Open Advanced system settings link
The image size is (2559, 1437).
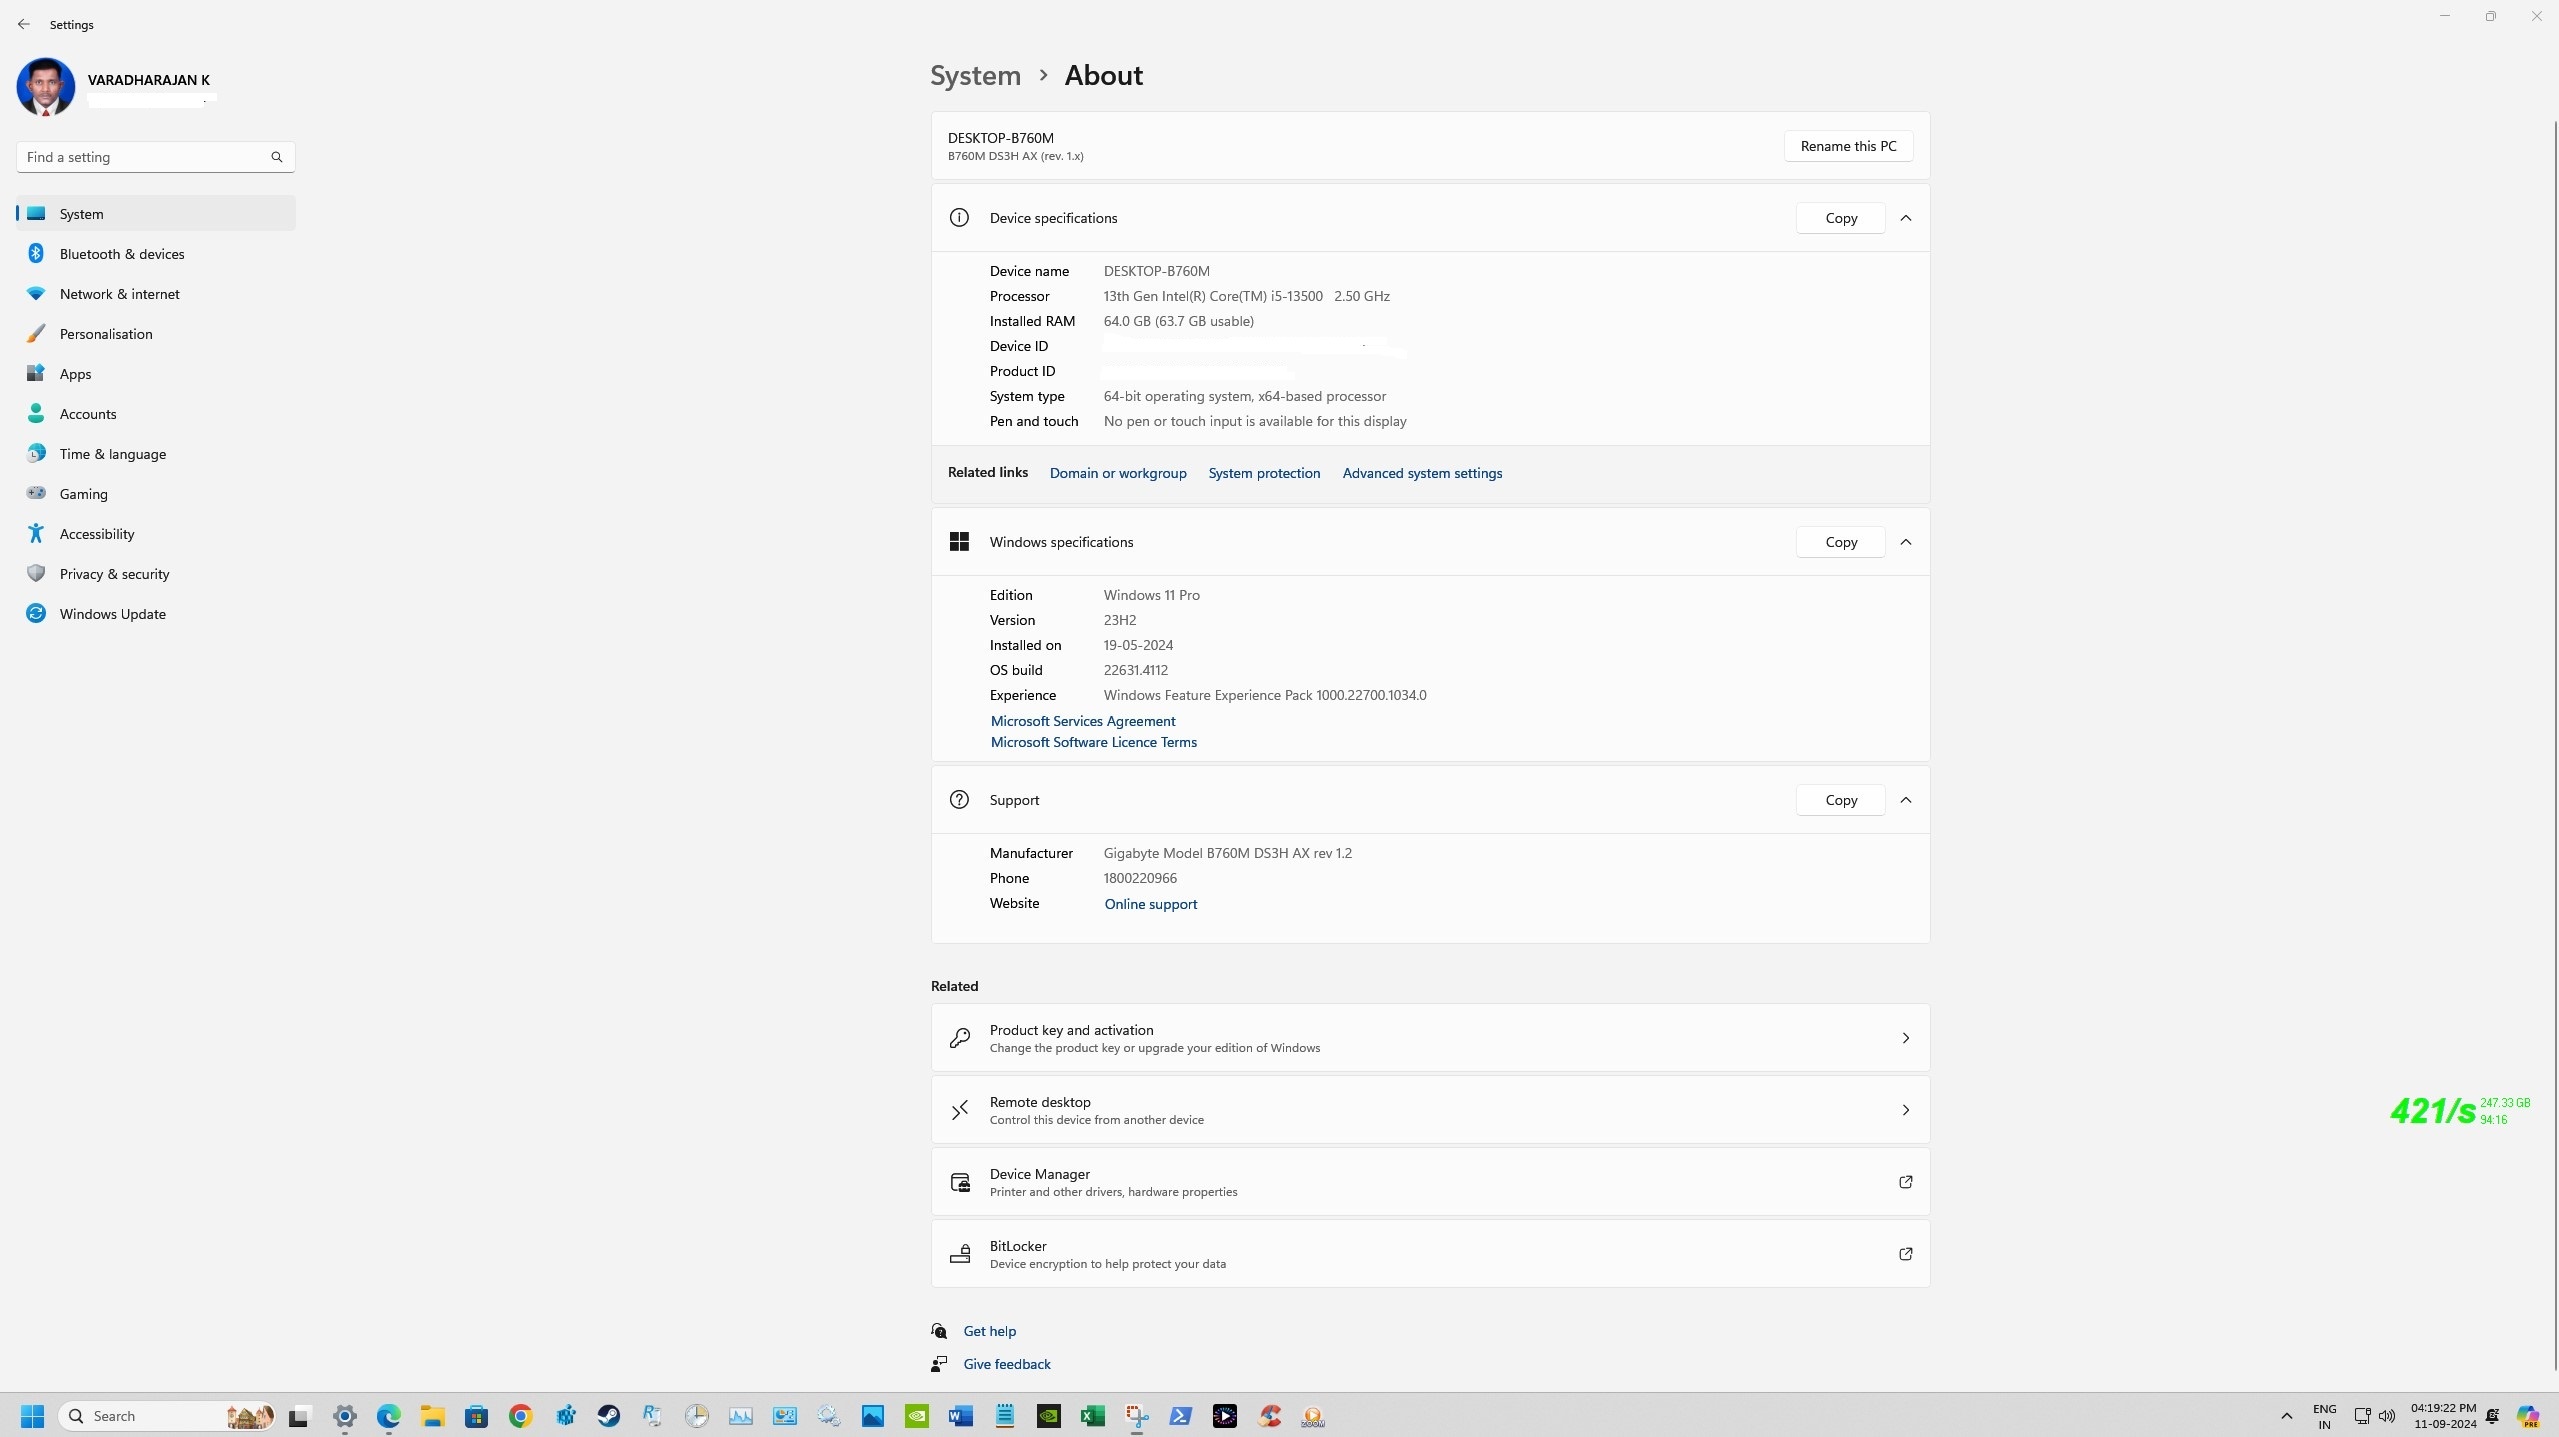click(1421, 473)
